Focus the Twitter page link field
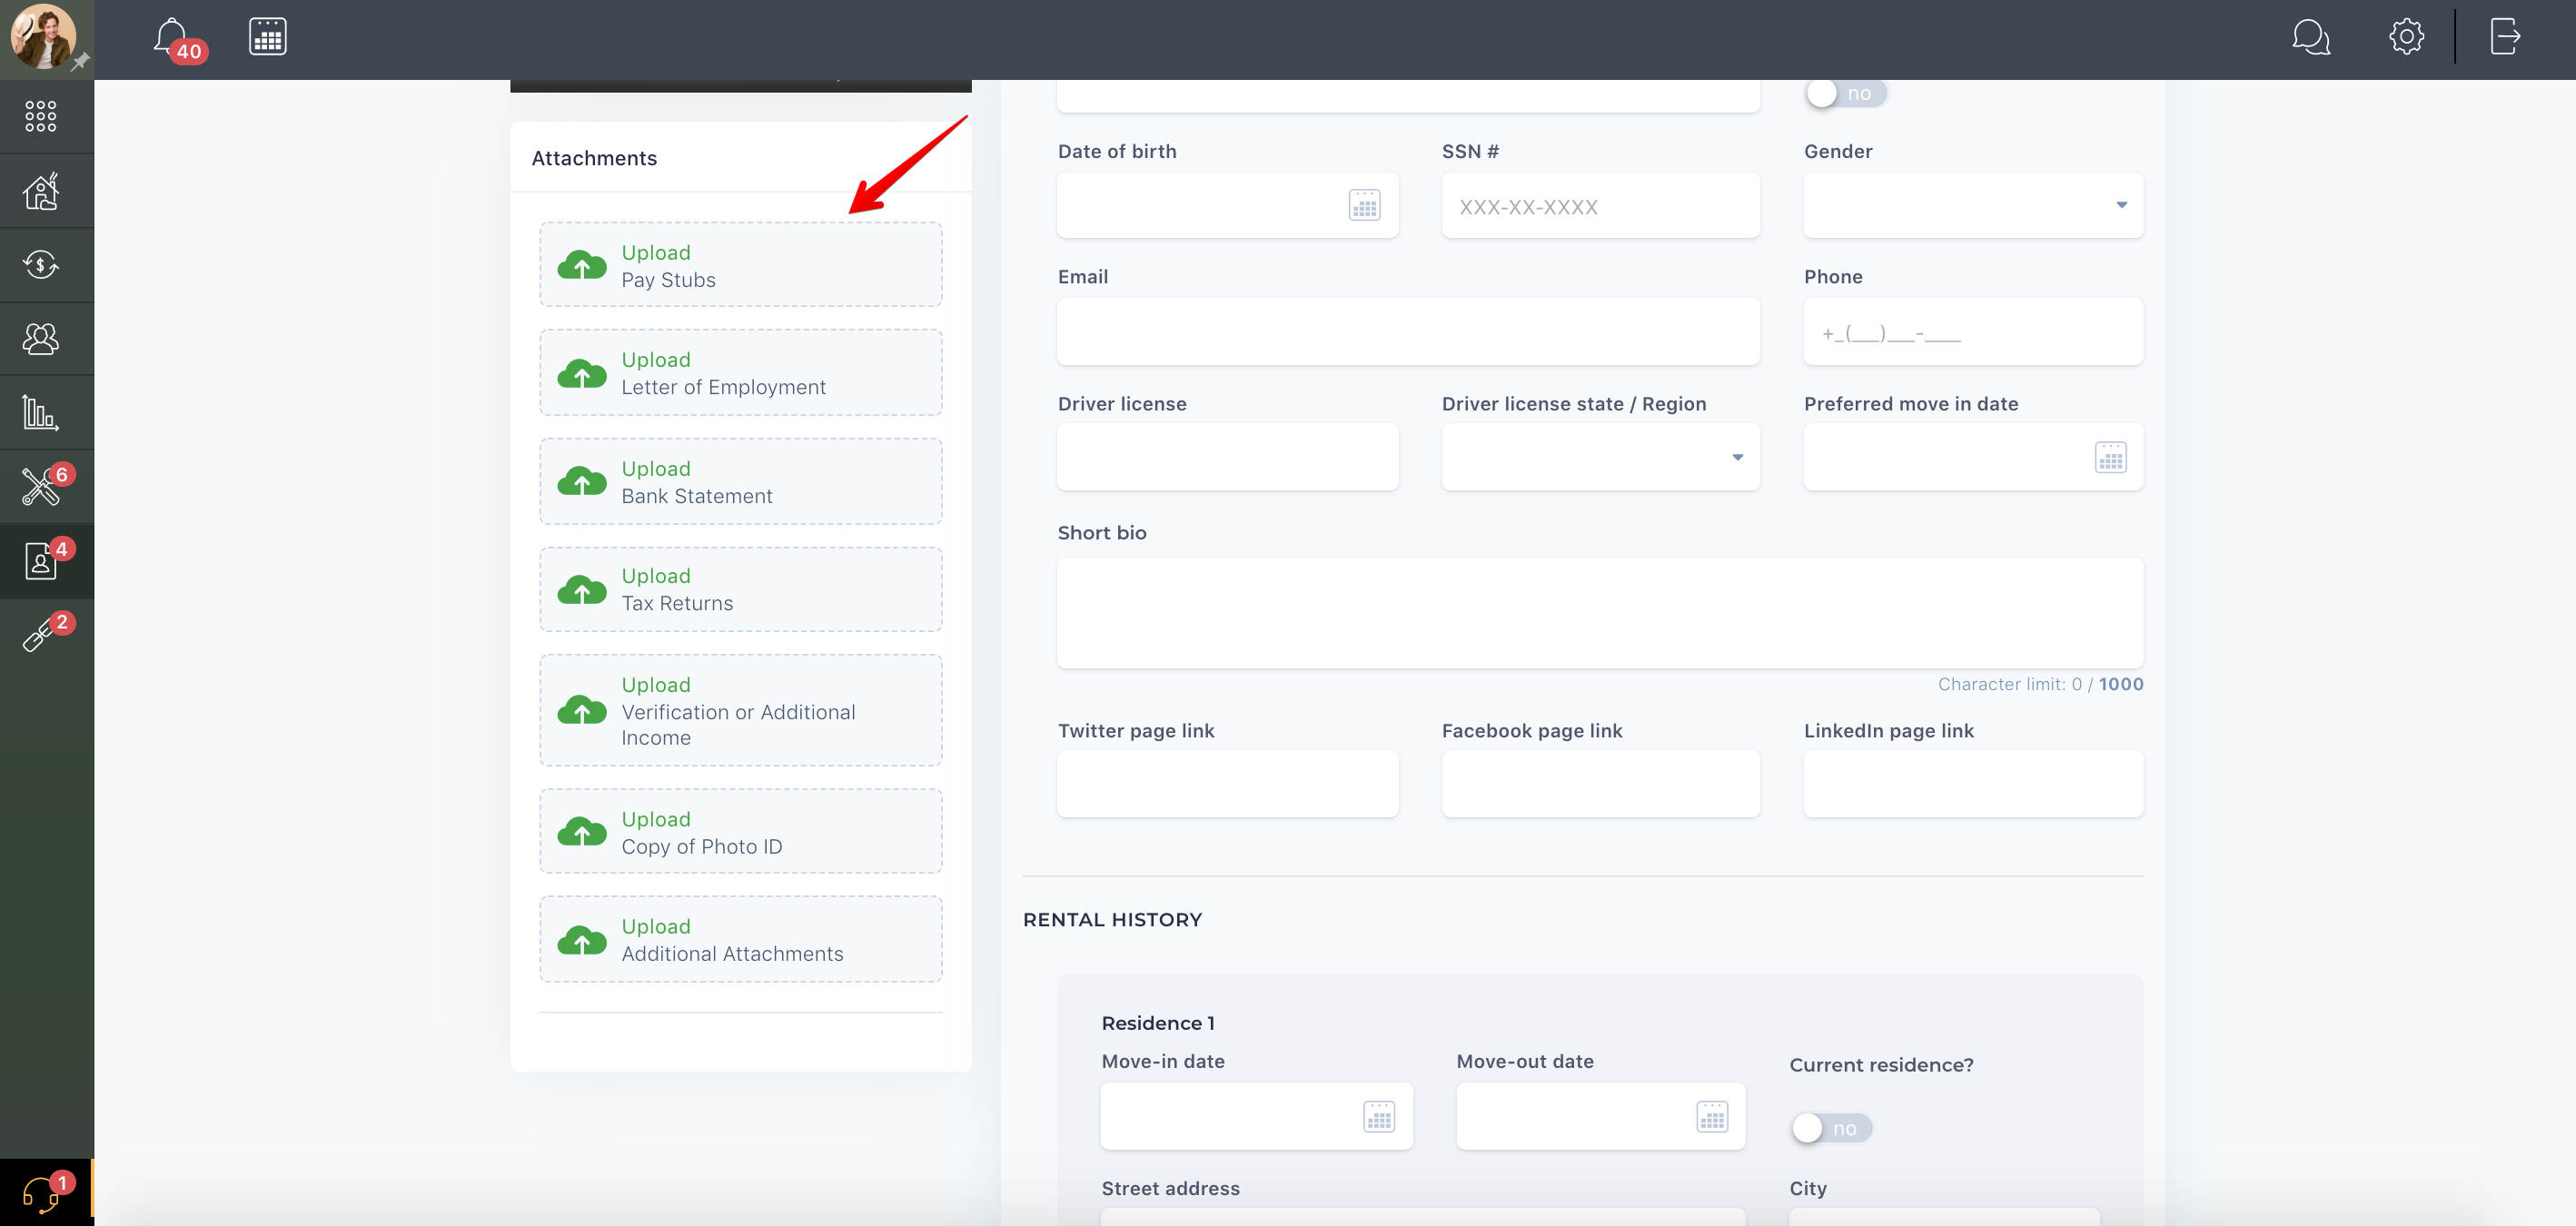 click(x=1227, y=784)
